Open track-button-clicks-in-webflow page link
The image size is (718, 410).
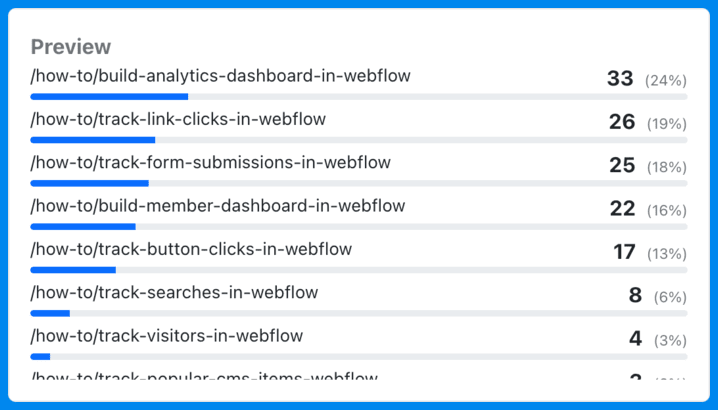(191, 249)
